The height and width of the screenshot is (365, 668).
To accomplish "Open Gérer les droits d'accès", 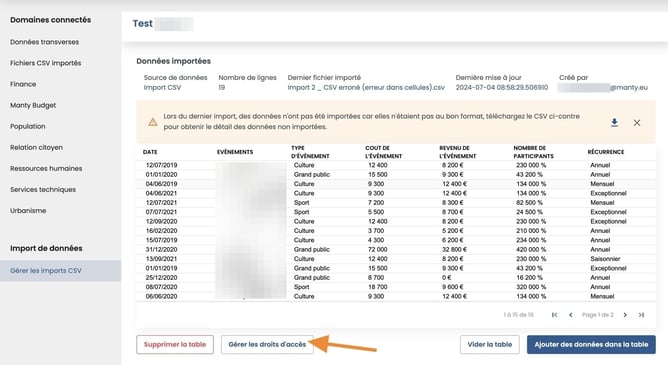I will 267,344.
